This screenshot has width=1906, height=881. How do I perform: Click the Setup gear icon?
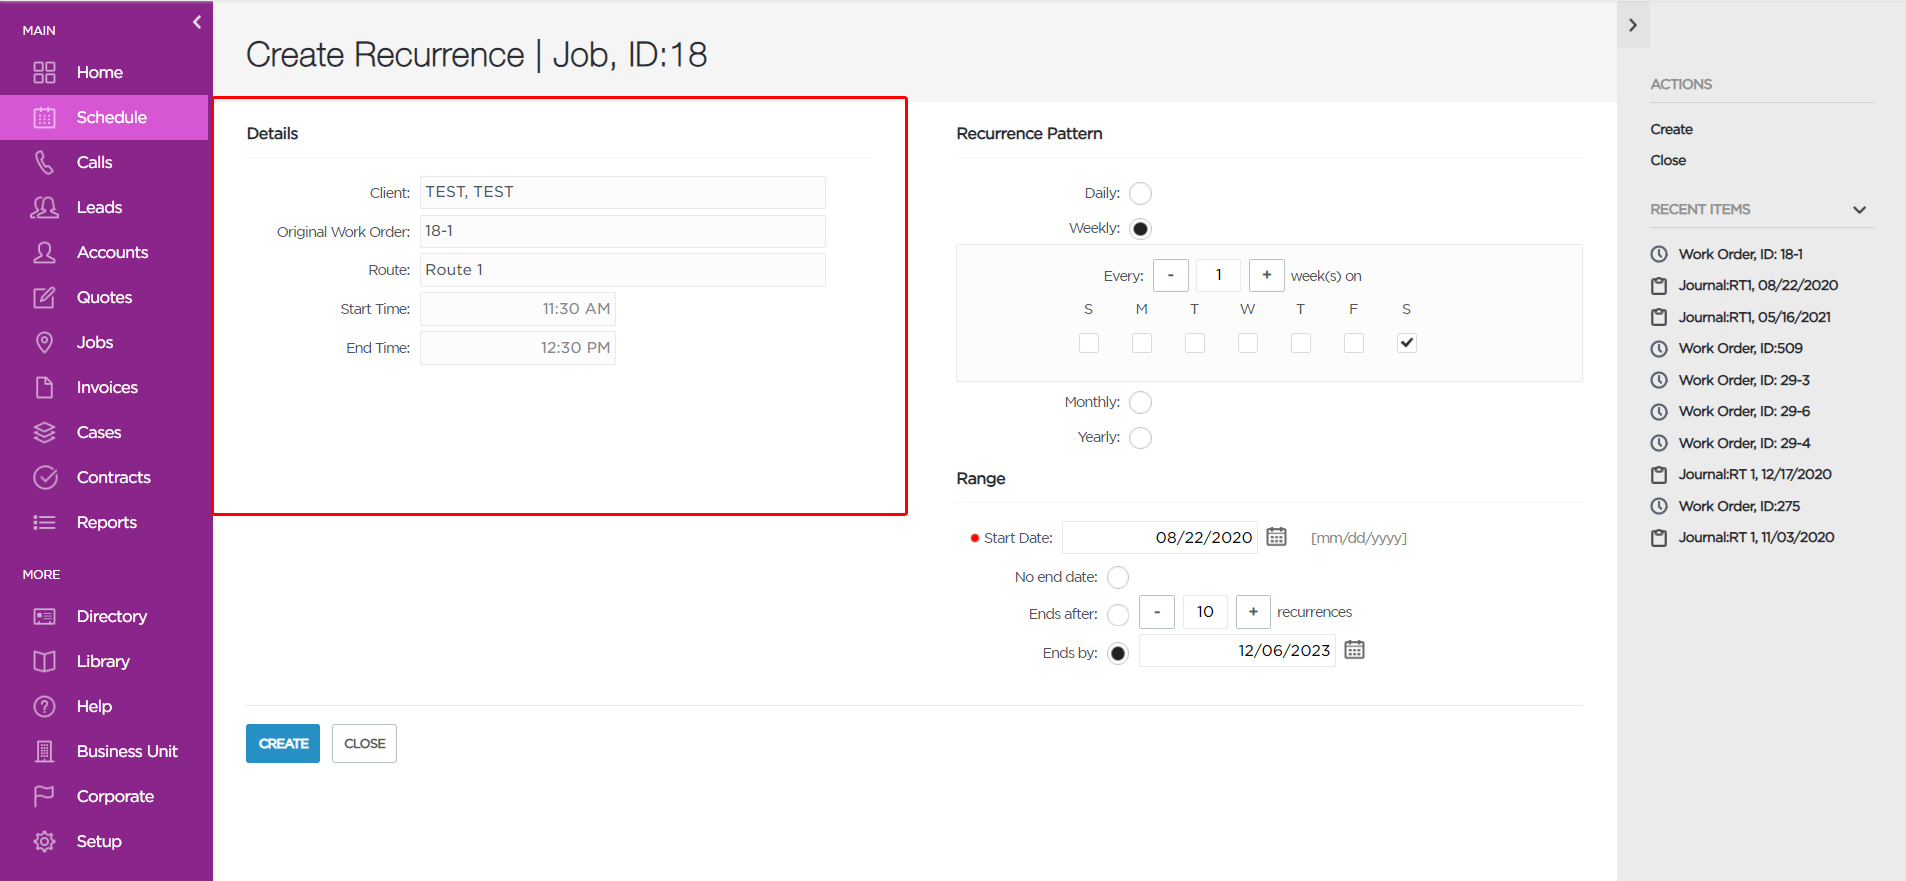coord(44,841)
